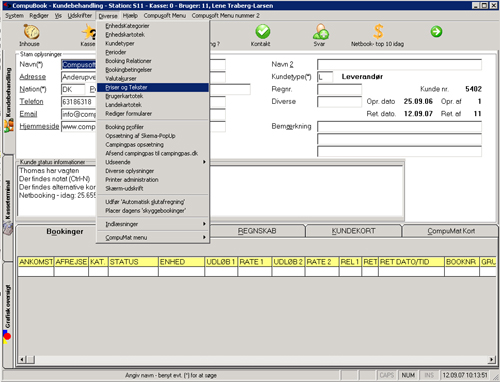Choose Campingpas opsætning menu entry
Image resolution: width=500 pixels, height=382 pixels.
click(x=153, y=145)
